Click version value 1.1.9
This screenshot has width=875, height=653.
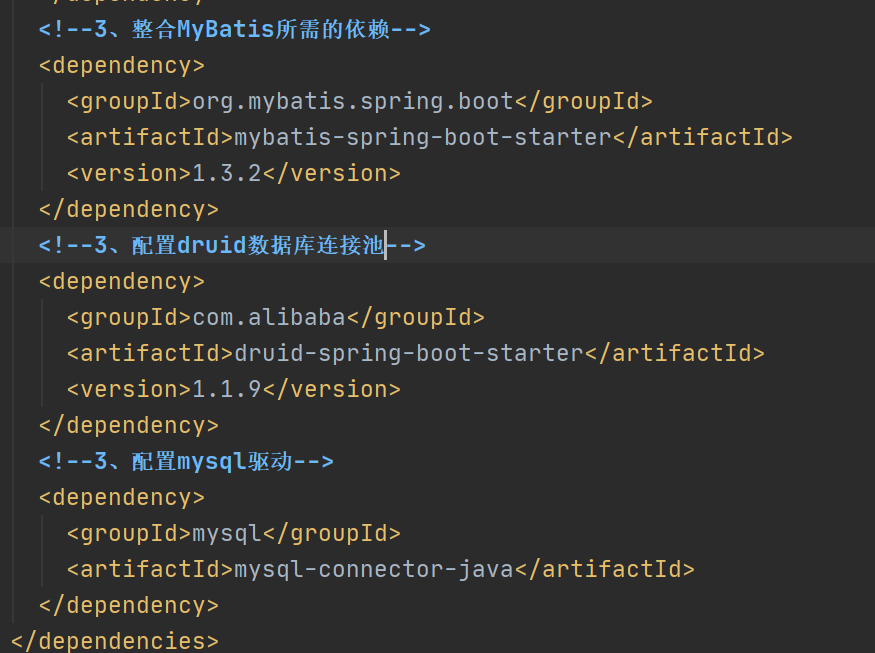(227, 390)
